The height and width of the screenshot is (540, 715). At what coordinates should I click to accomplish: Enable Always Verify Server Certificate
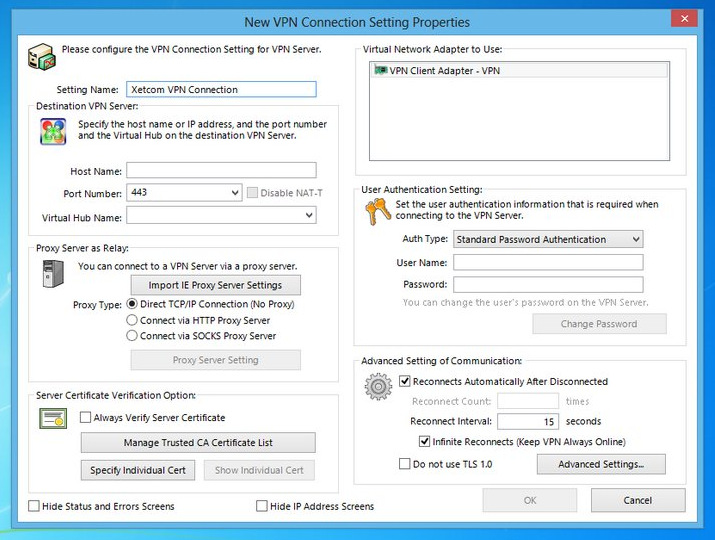(x=85, y=417)
